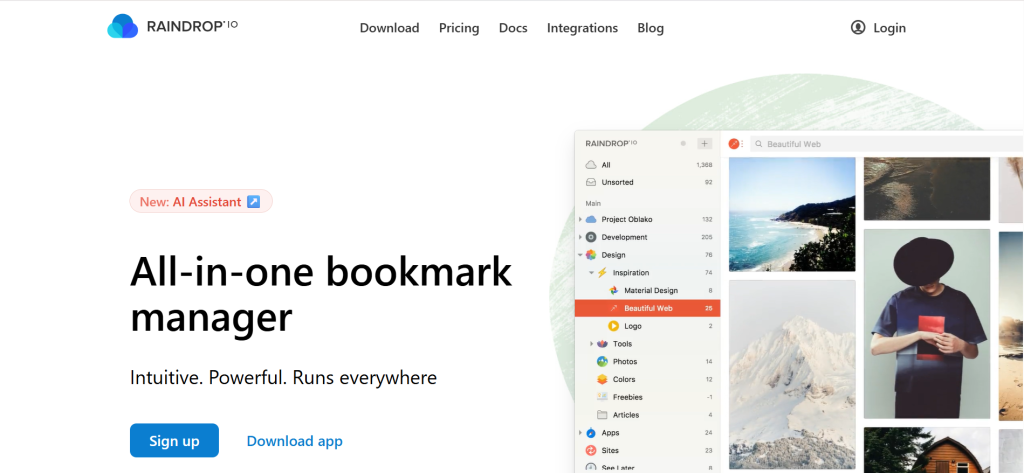
Task: Click the Raindrop.io cloud logo
Action: coord(122,27)
